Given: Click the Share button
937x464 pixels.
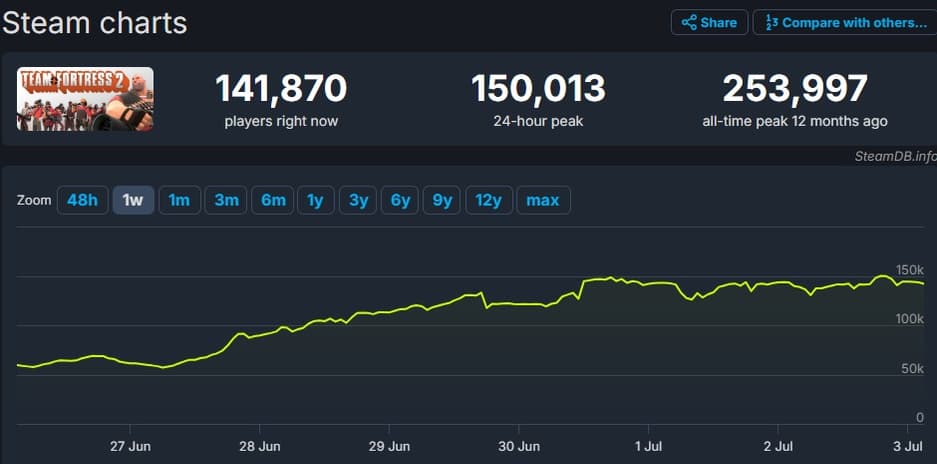Looking at the screenshot, I should [709, 23].
